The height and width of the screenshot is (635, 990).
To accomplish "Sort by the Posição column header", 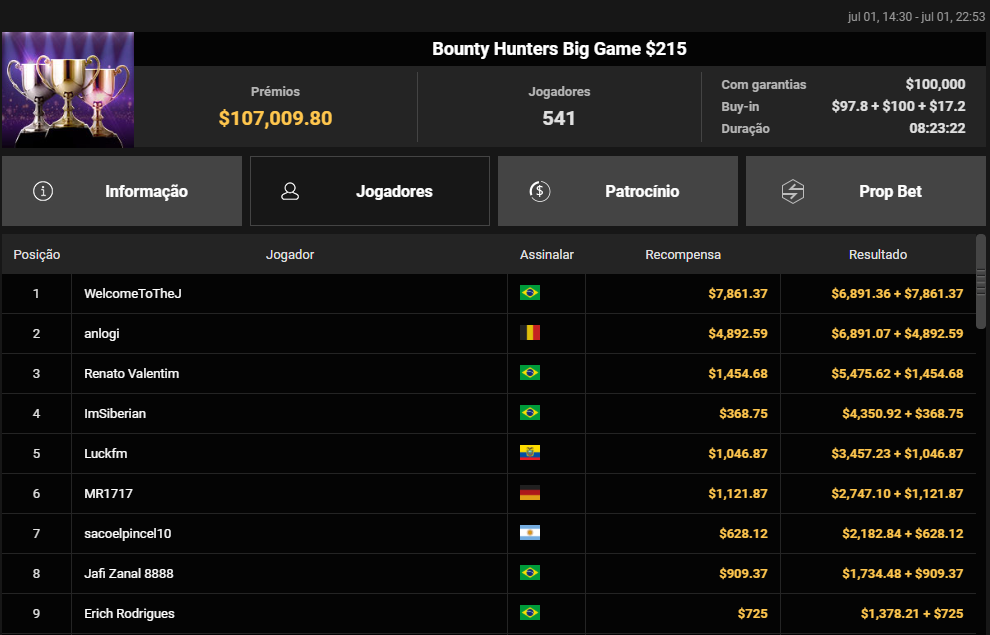I will coord(37,254).
